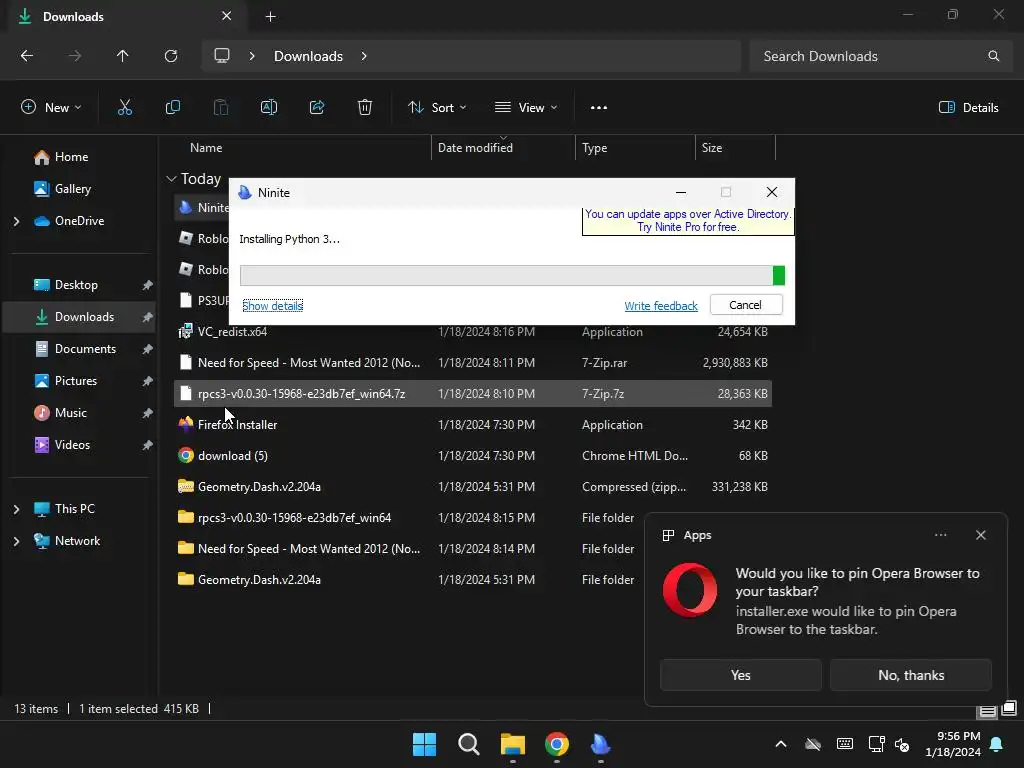Click the Ninite icon on taskbar
The image size is (1024, 768).
tap(601, 744)
